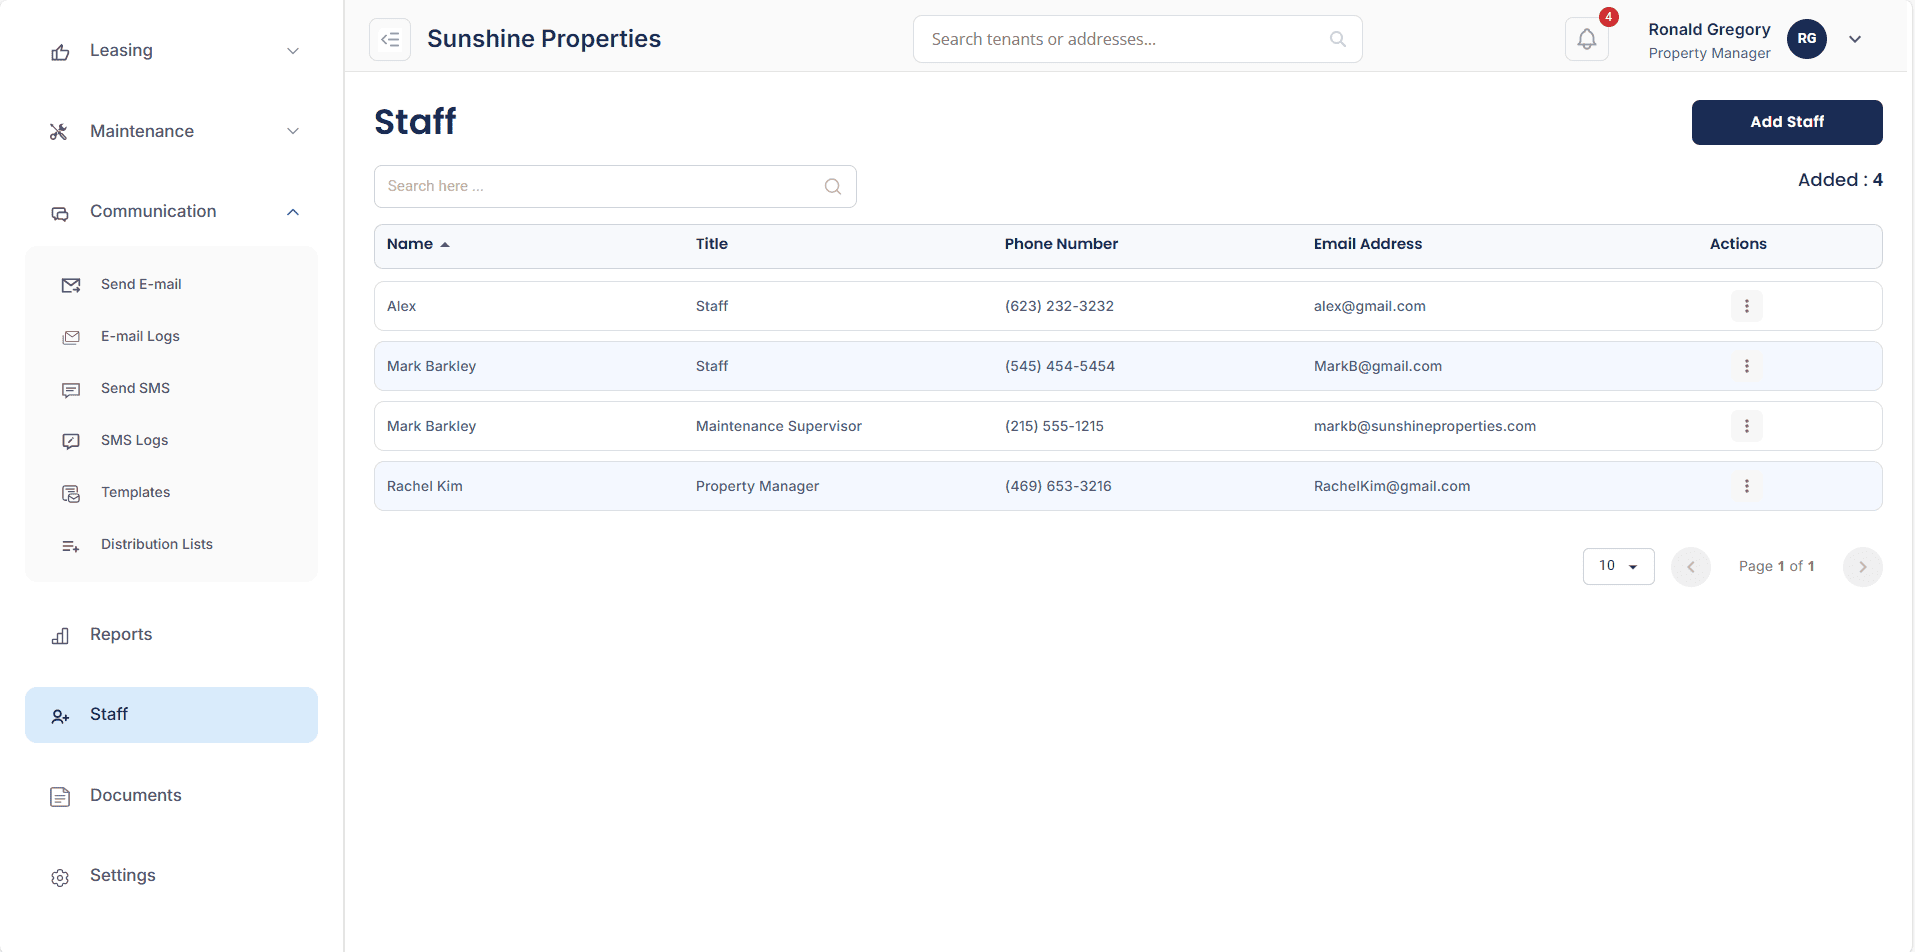
Task: Open the Reports section
Action: (121, 635)
